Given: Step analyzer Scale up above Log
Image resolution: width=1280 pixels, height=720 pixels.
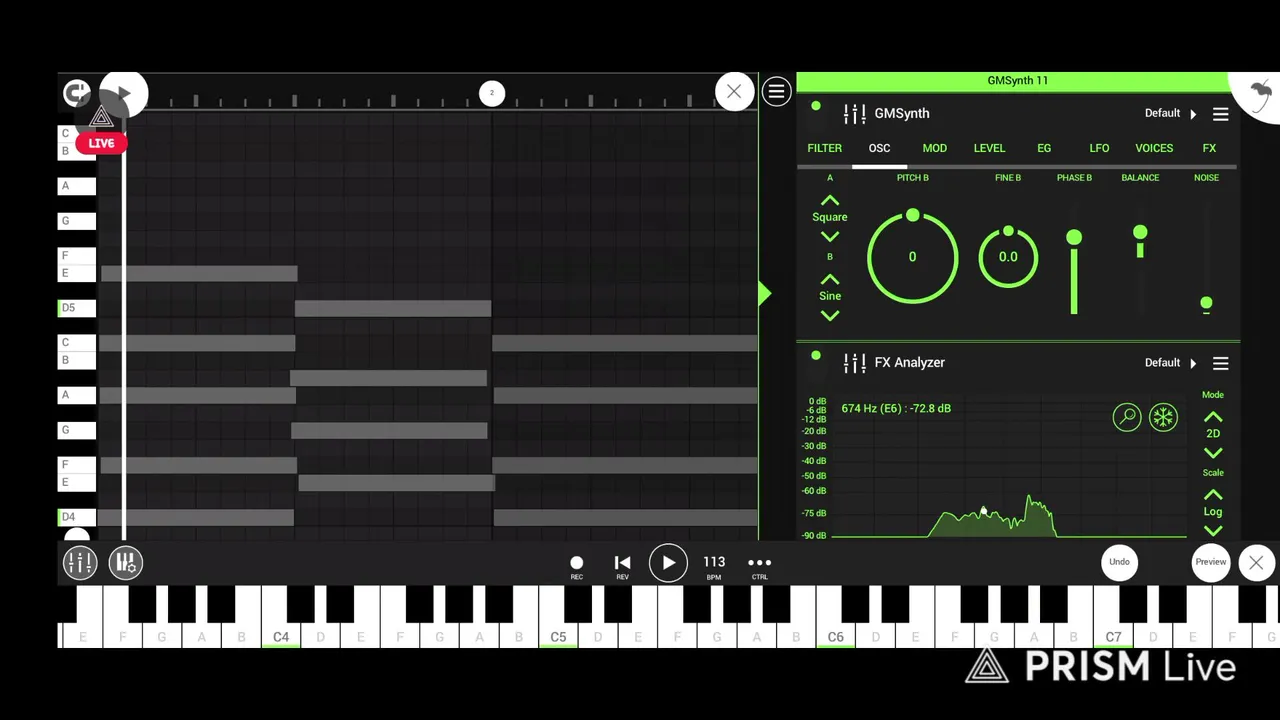Looking at the screenshot, I should (1213, 494).
